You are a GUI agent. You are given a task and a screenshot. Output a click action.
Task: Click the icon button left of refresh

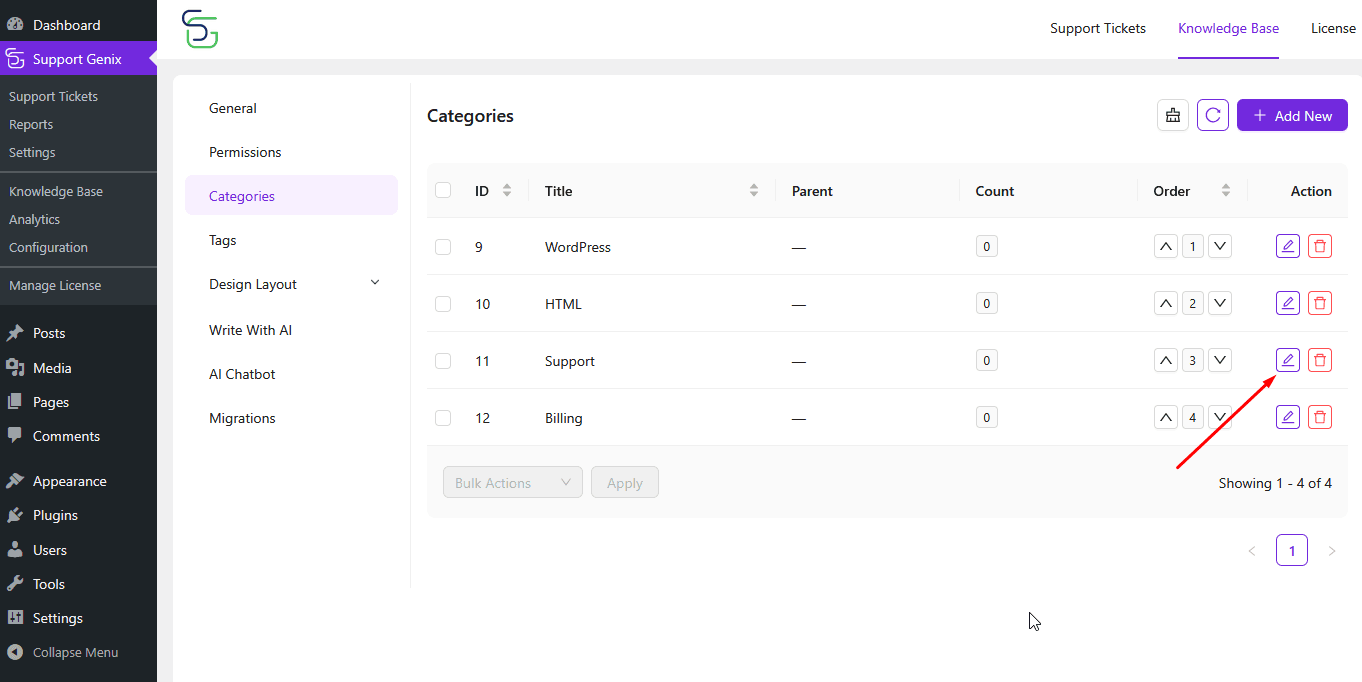1173,115
